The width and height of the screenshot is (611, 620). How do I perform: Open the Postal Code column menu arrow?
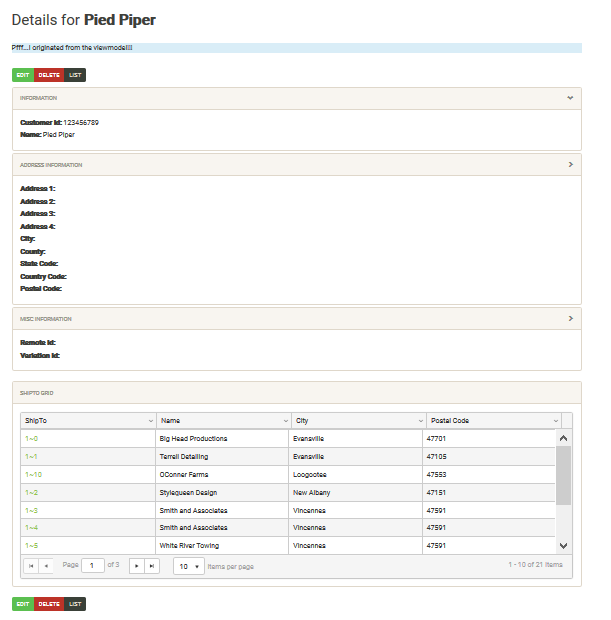point(556,421)
